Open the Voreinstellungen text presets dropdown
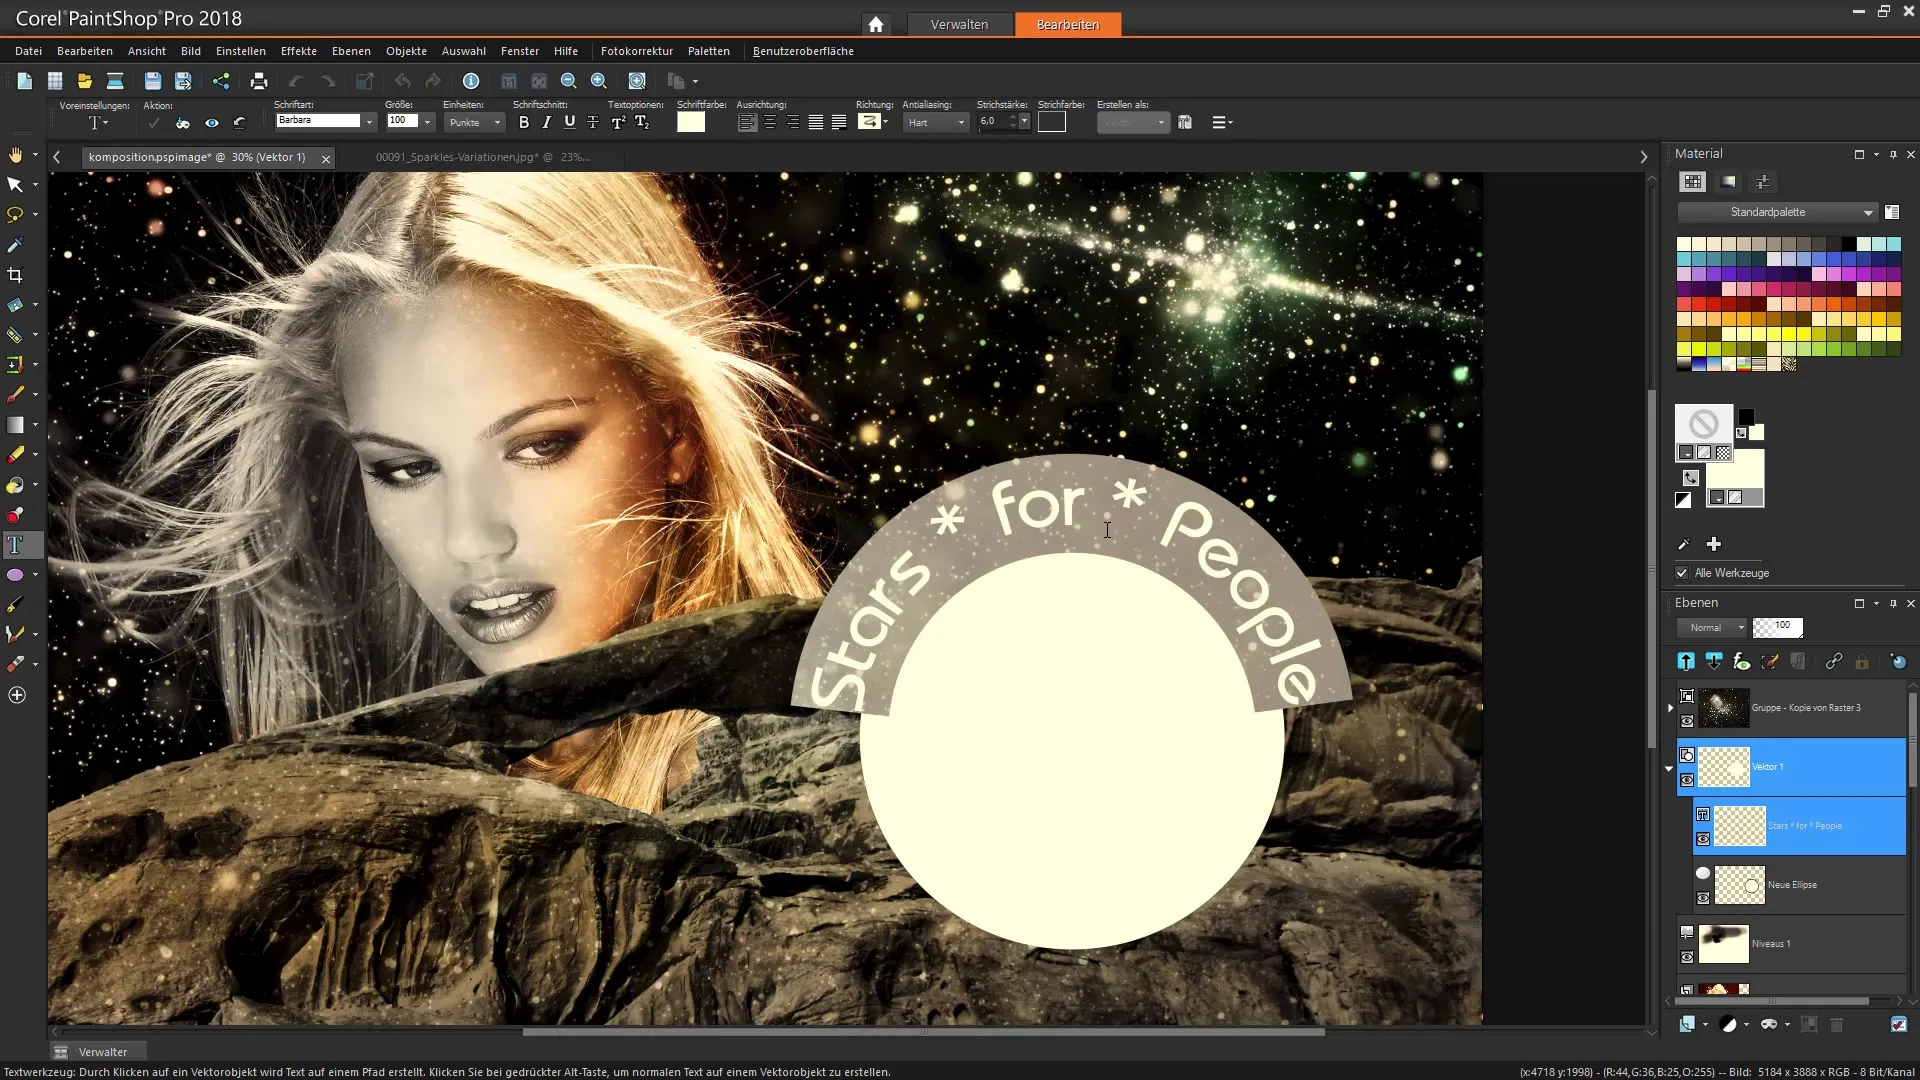Viewport: 1920px width, 1080px height. [x=97, y=123]
